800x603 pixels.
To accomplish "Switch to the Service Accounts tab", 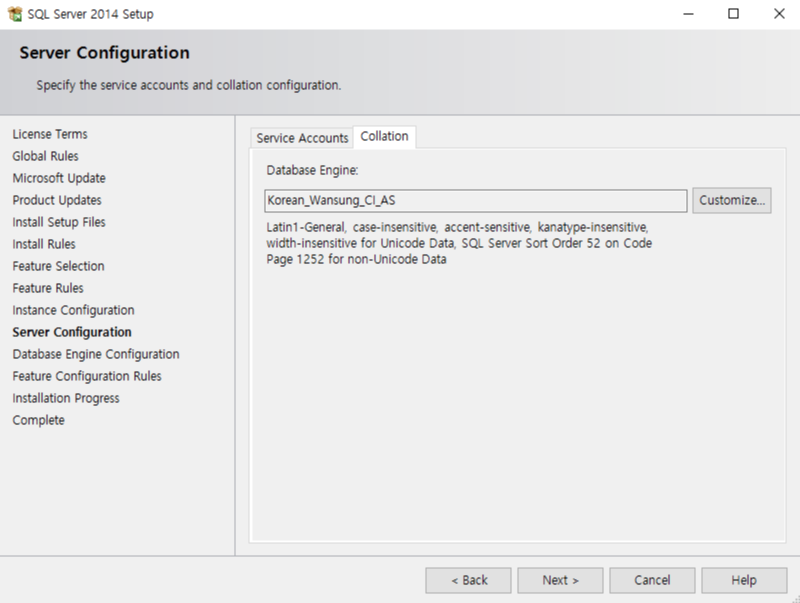I will (302, 138).
